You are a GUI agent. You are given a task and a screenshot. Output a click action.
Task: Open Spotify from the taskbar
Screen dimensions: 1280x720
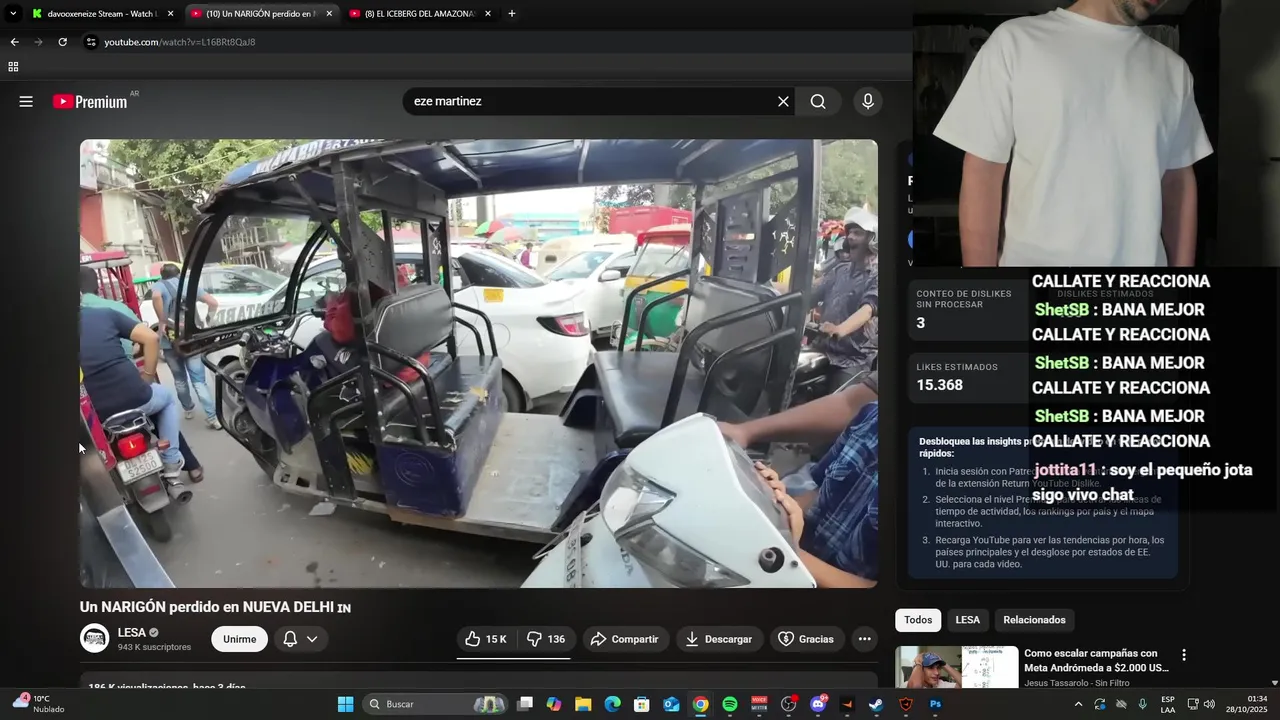click(730, 704)
